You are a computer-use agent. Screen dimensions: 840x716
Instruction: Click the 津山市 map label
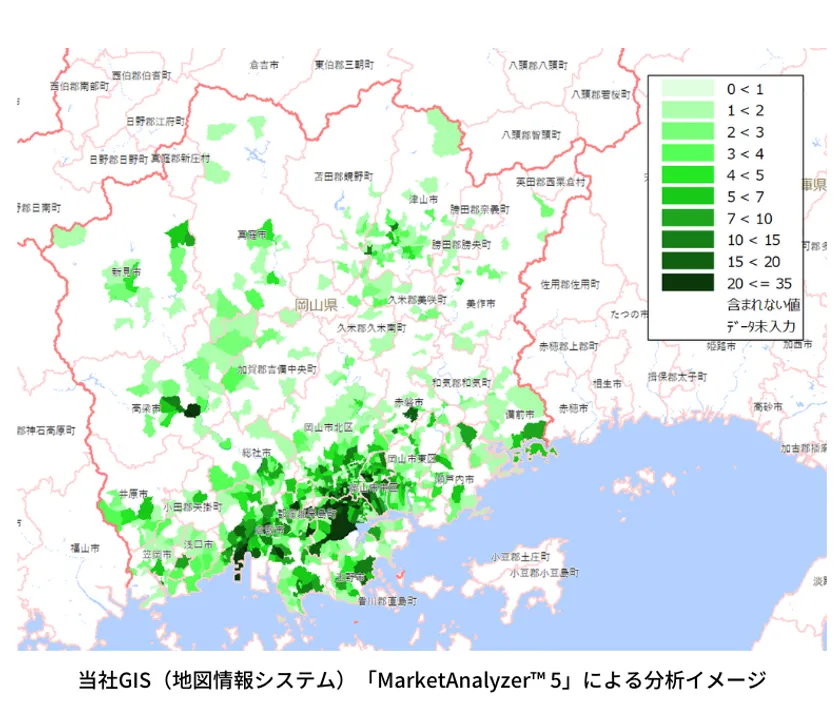point(424,199)
